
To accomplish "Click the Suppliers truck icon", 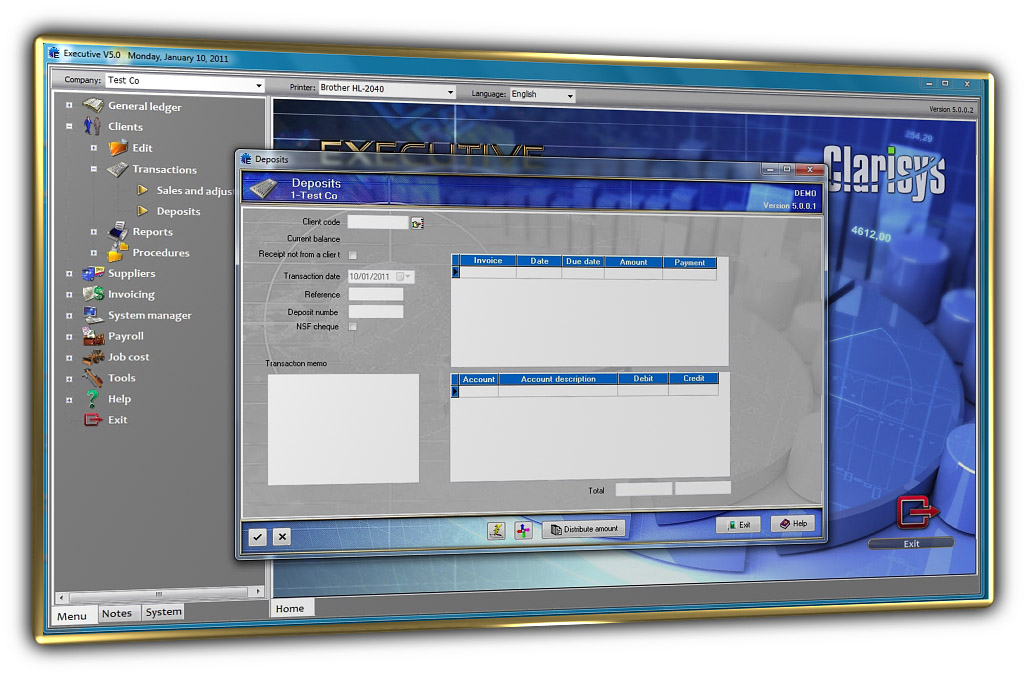I will click(93, 273).
